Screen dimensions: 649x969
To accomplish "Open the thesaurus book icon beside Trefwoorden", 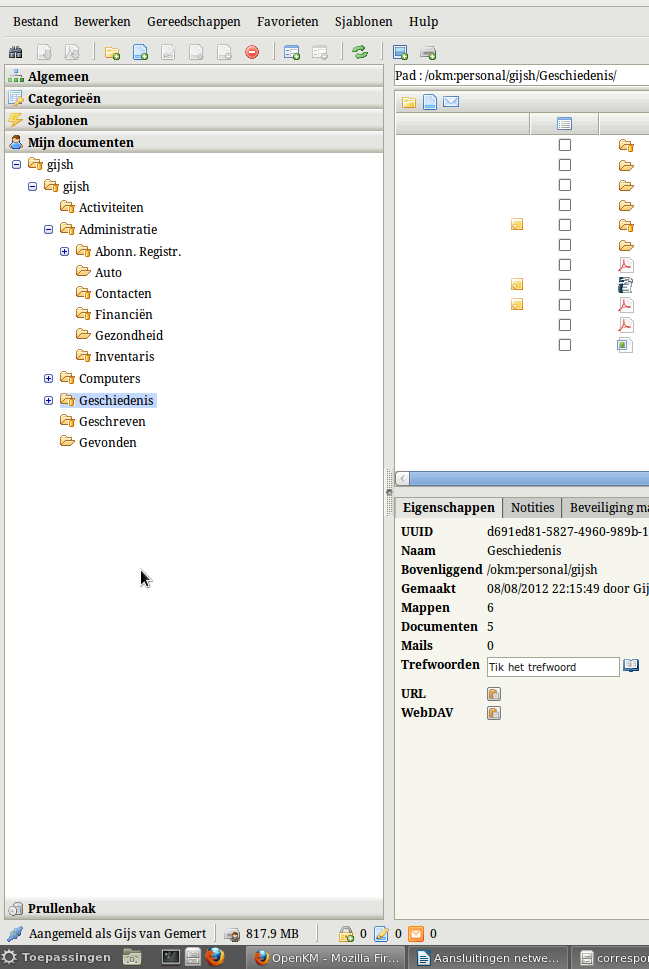I will (630, 666).
